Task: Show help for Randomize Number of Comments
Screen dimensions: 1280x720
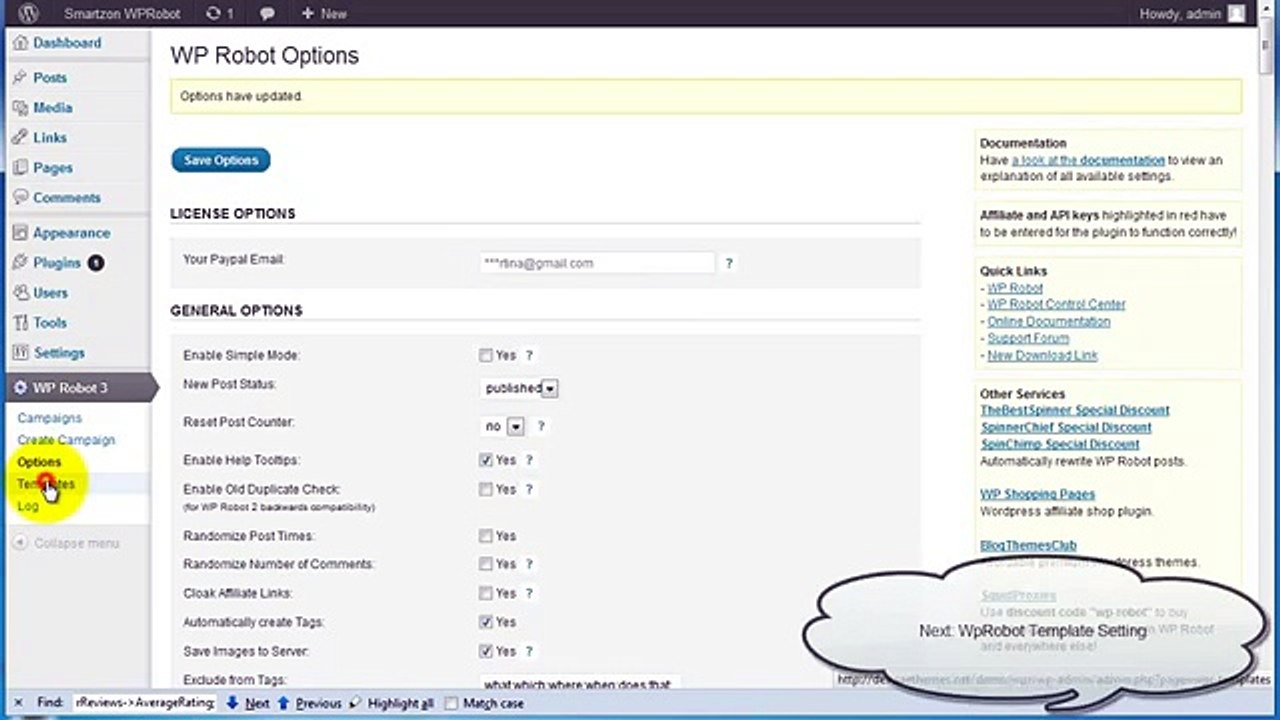Action: pos(529,564)
